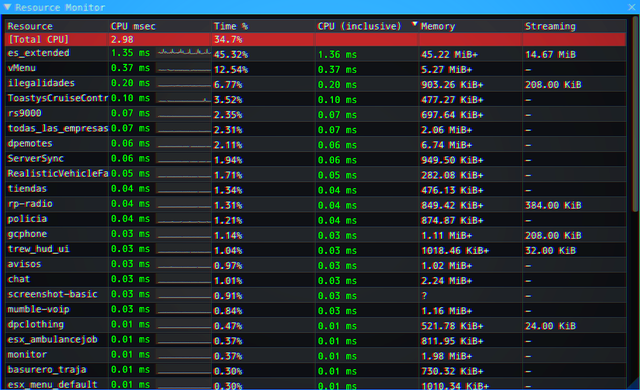Click es_extended CPU inclusive 1.36 ms

coord(337,55)
